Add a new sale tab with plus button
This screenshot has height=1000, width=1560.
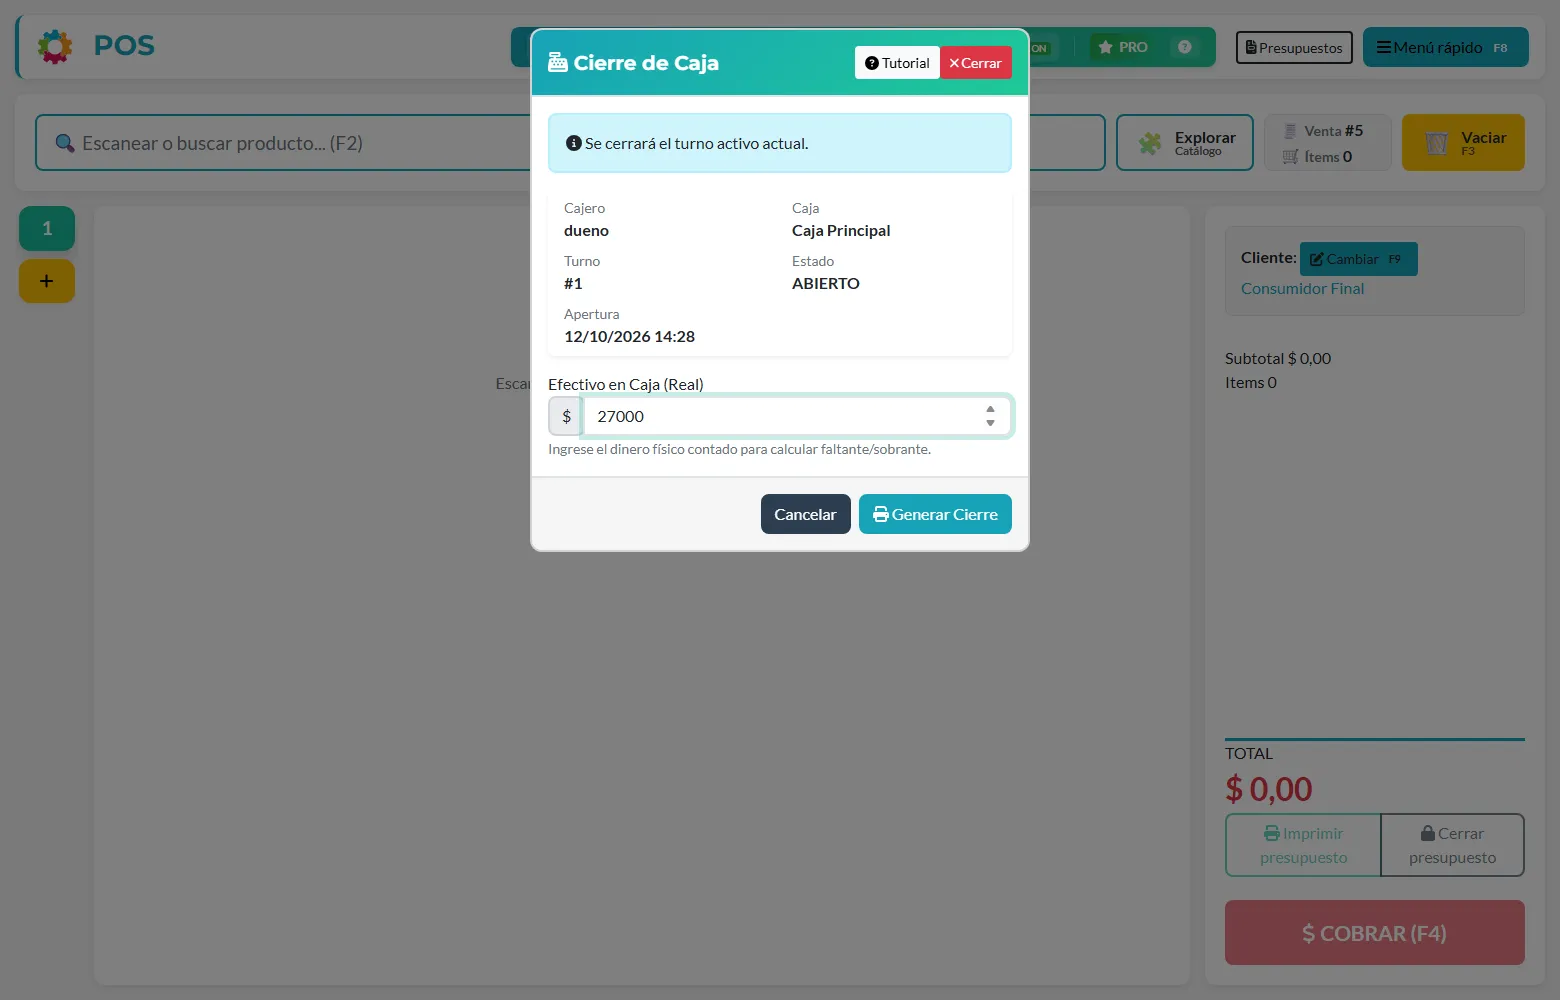pyautogui.click(x=47, y=281)
